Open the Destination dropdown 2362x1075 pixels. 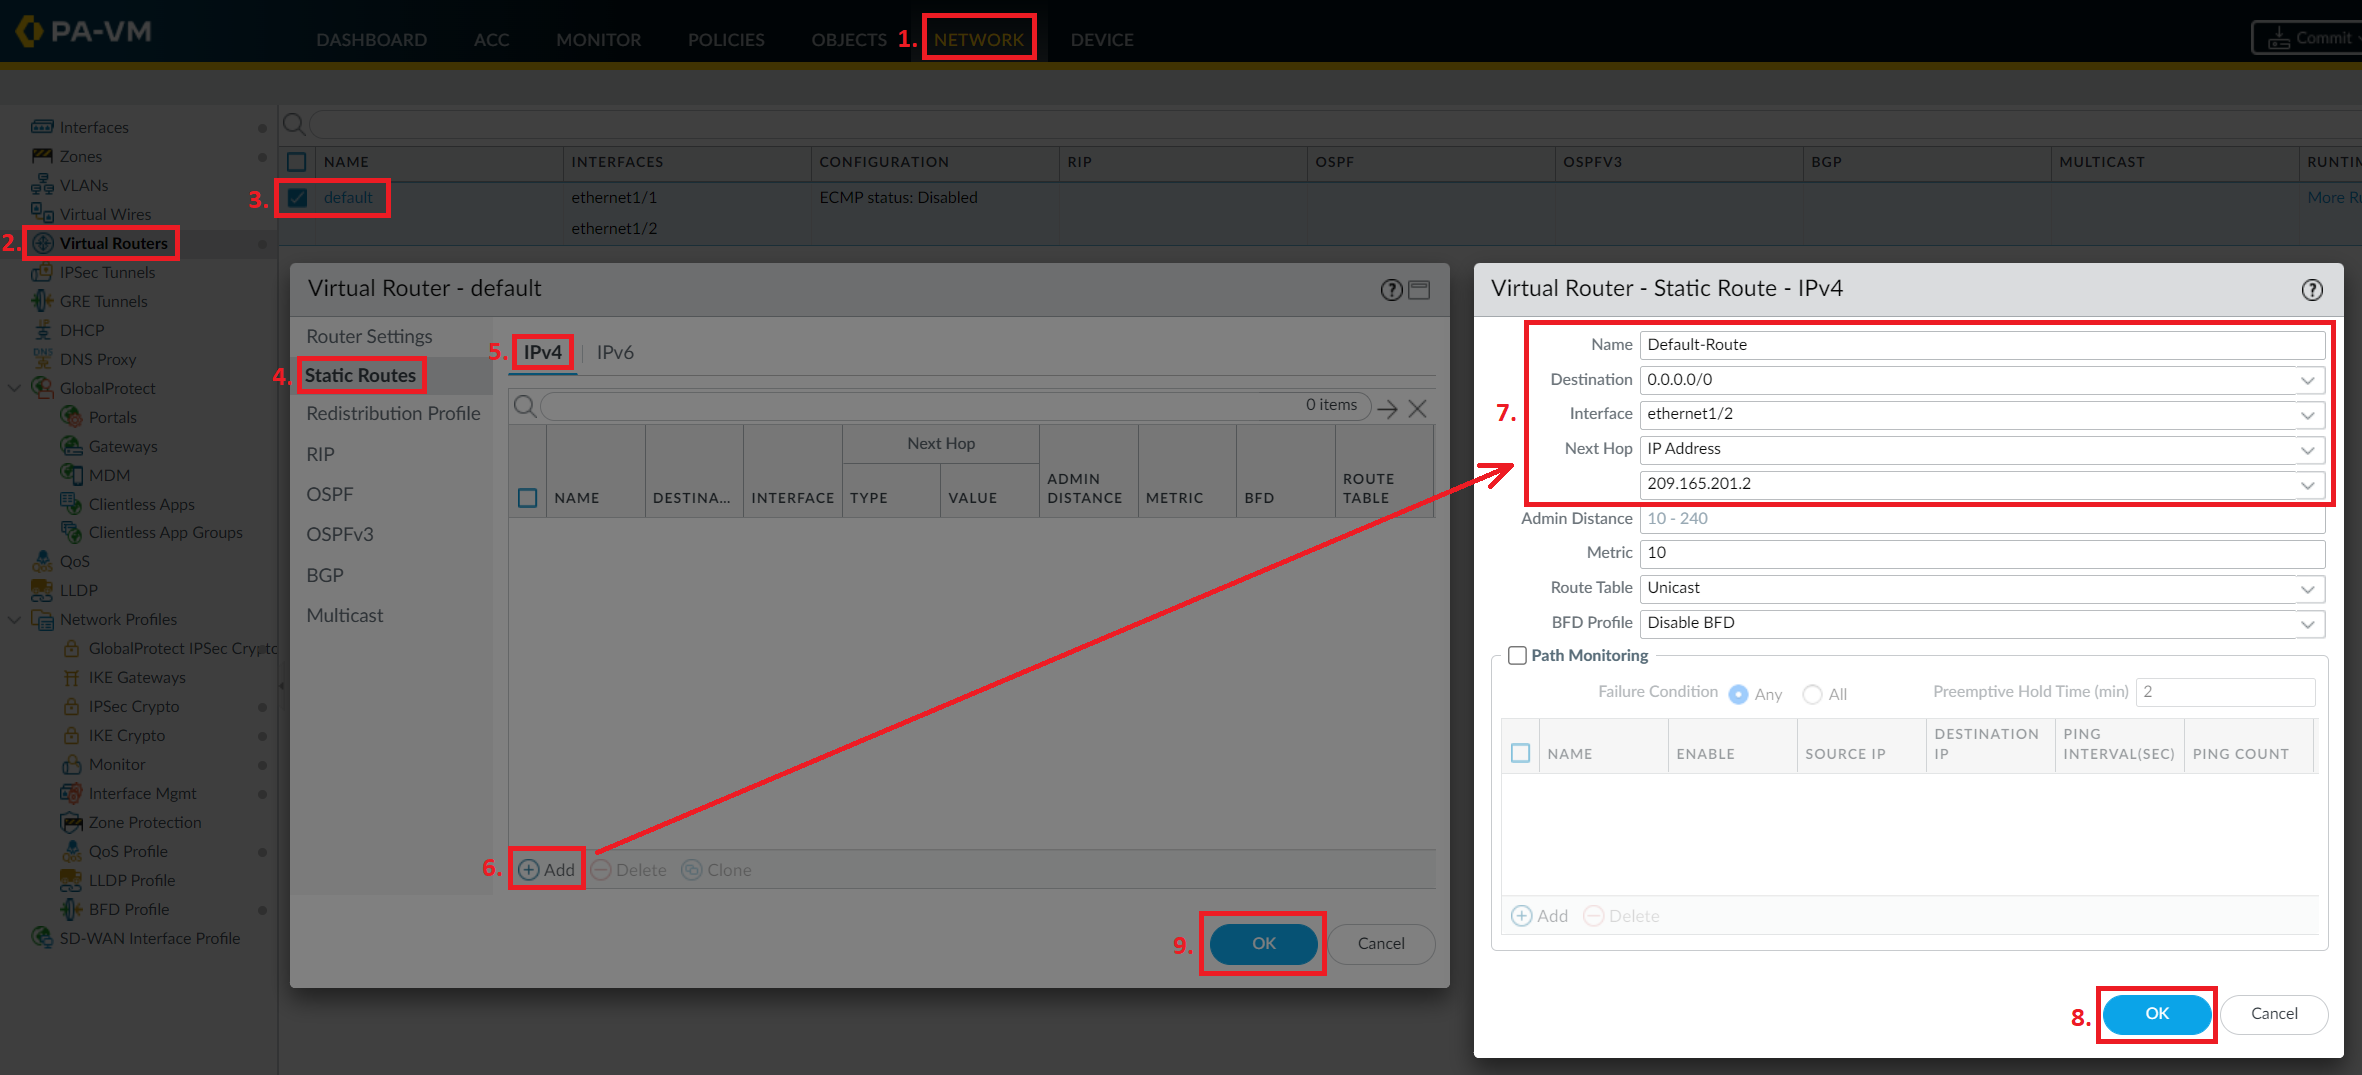[2308, 380]
